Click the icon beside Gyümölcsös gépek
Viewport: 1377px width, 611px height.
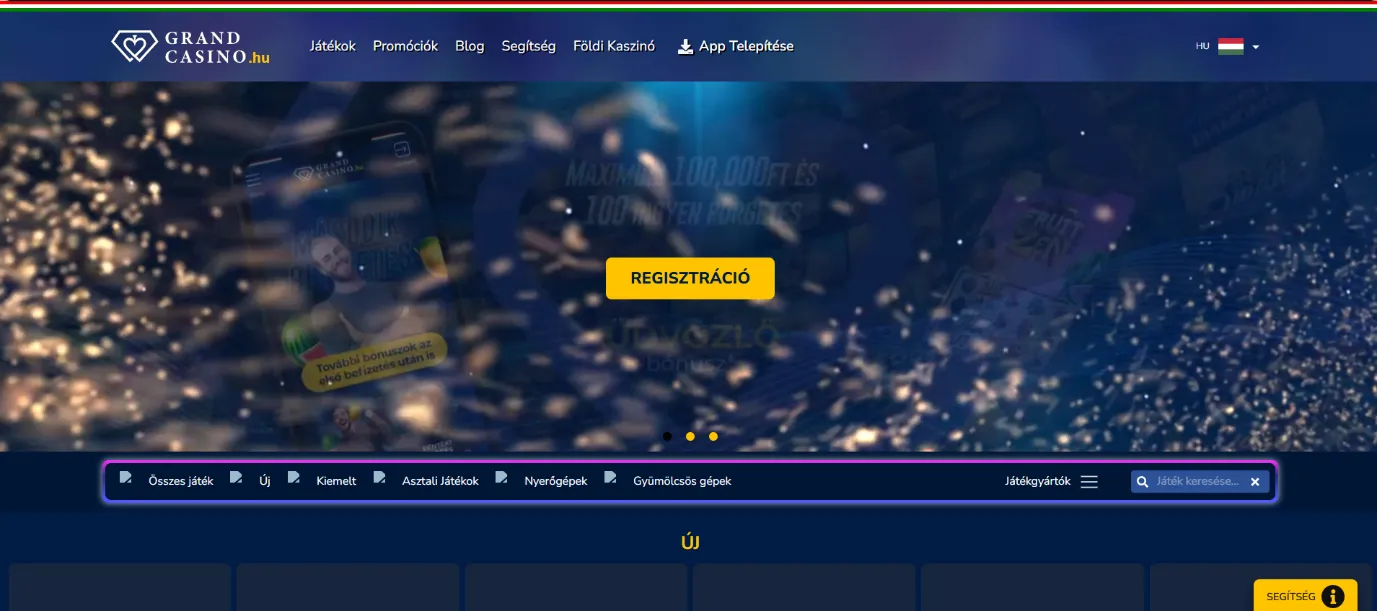[x=611, y=478]
